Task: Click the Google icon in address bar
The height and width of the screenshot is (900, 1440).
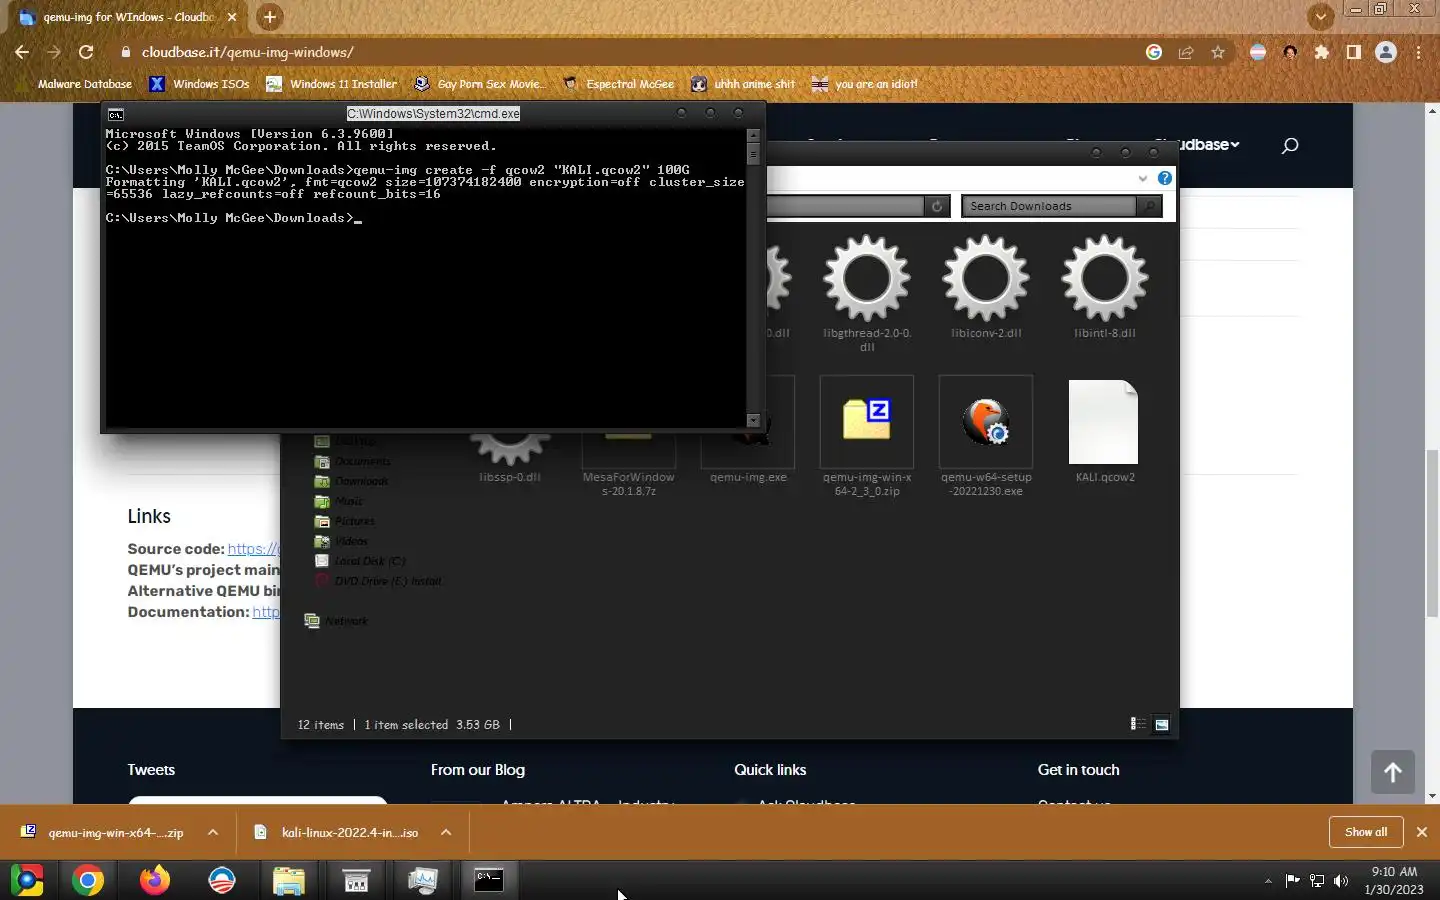Action: click(x=1154, y=52)
